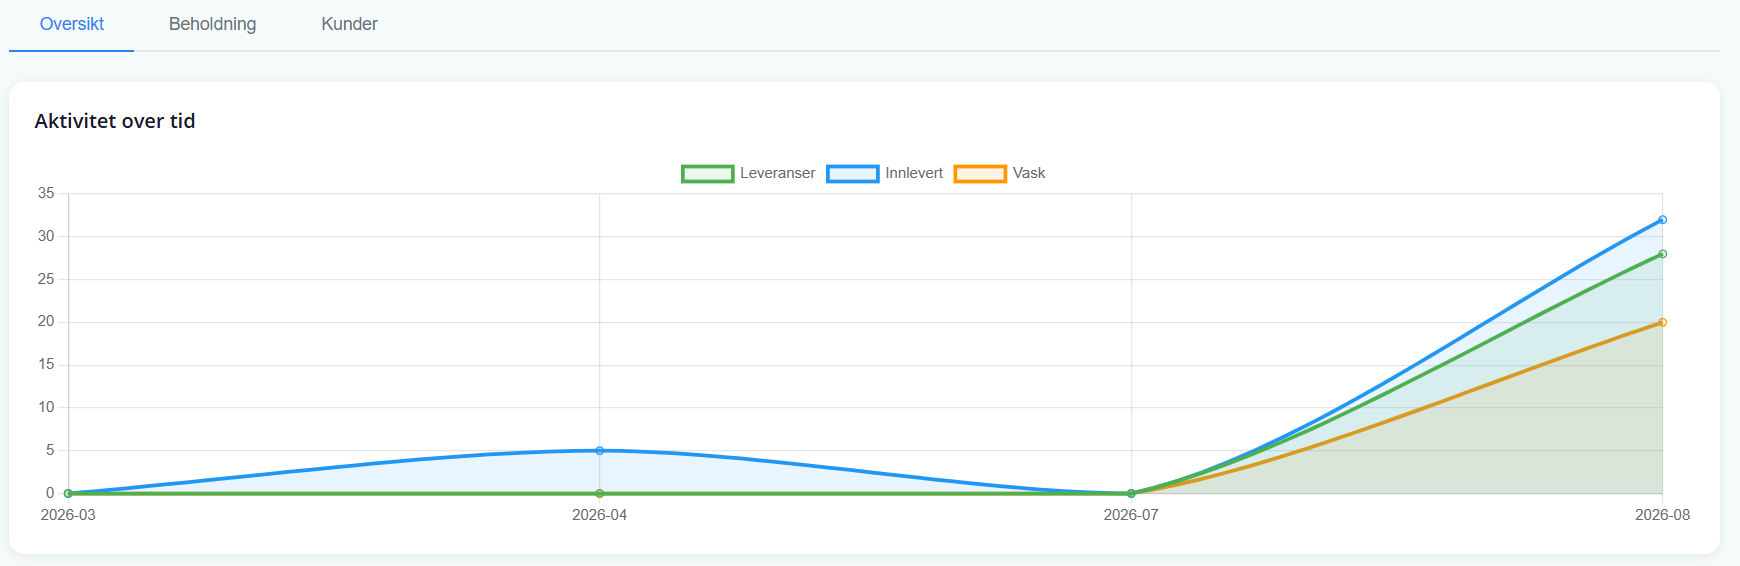Switch to the Oversikt tab
The height and width of the screenshot is (566, 1740).
[x=72, y=24]
